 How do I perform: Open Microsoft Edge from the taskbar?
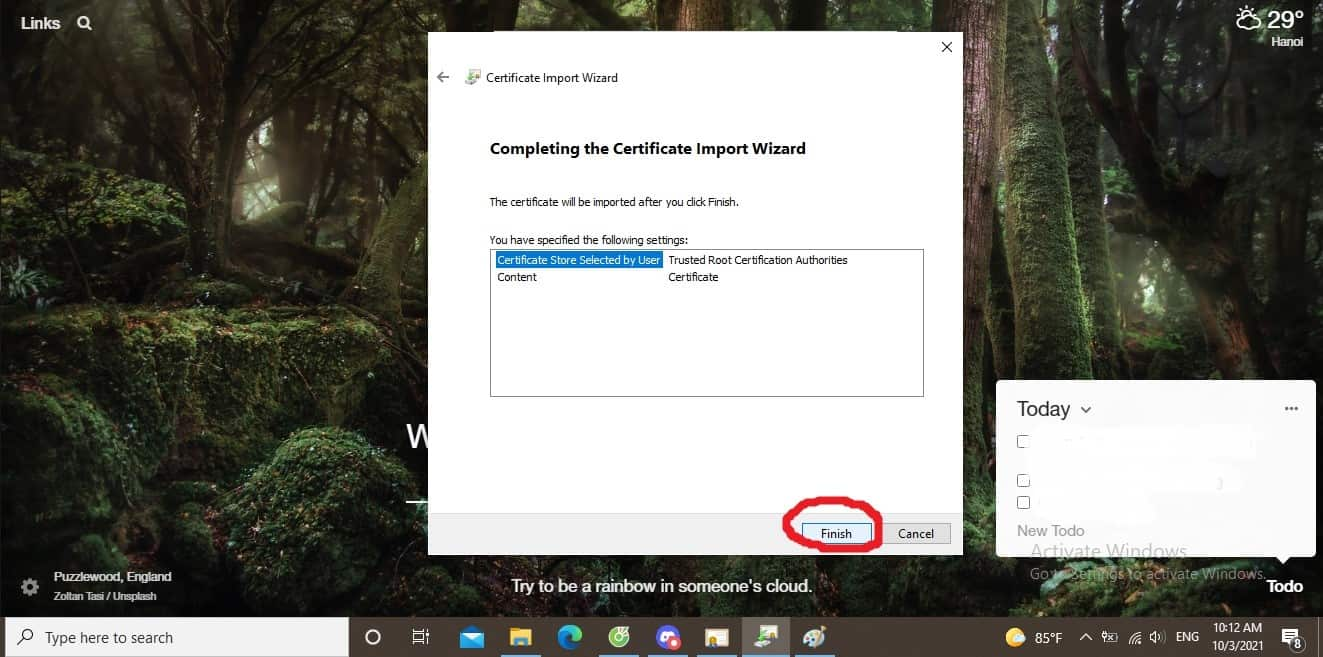[x=570, y=637]
